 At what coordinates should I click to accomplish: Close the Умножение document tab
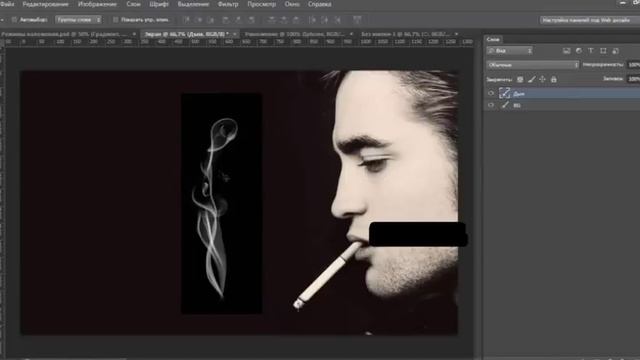pos(351,34)
